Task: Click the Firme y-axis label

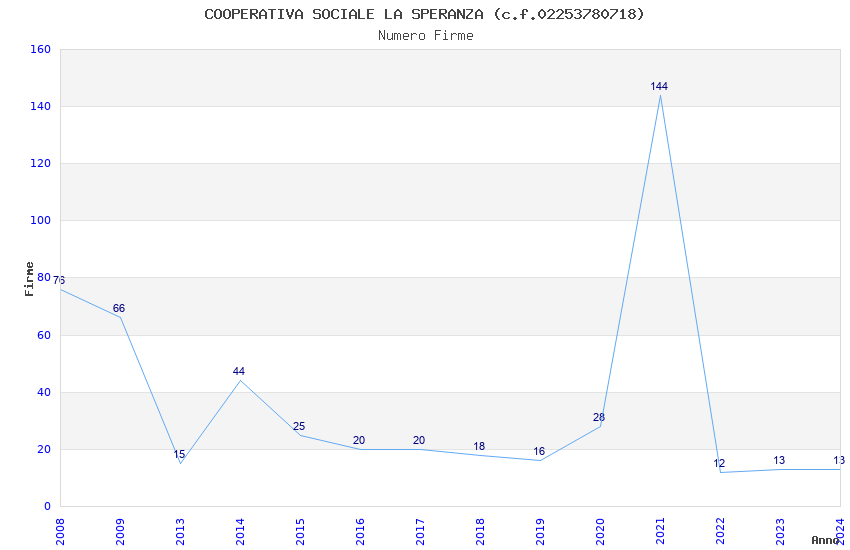Action: pos(29,279)
